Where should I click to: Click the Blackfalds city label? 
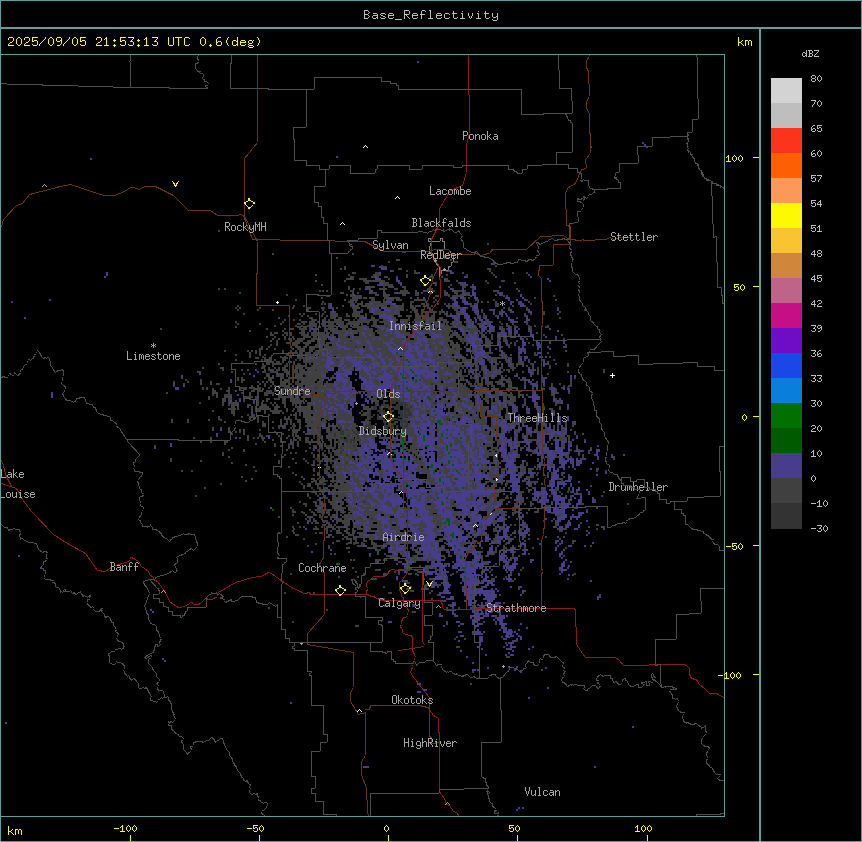pos(441,223)
